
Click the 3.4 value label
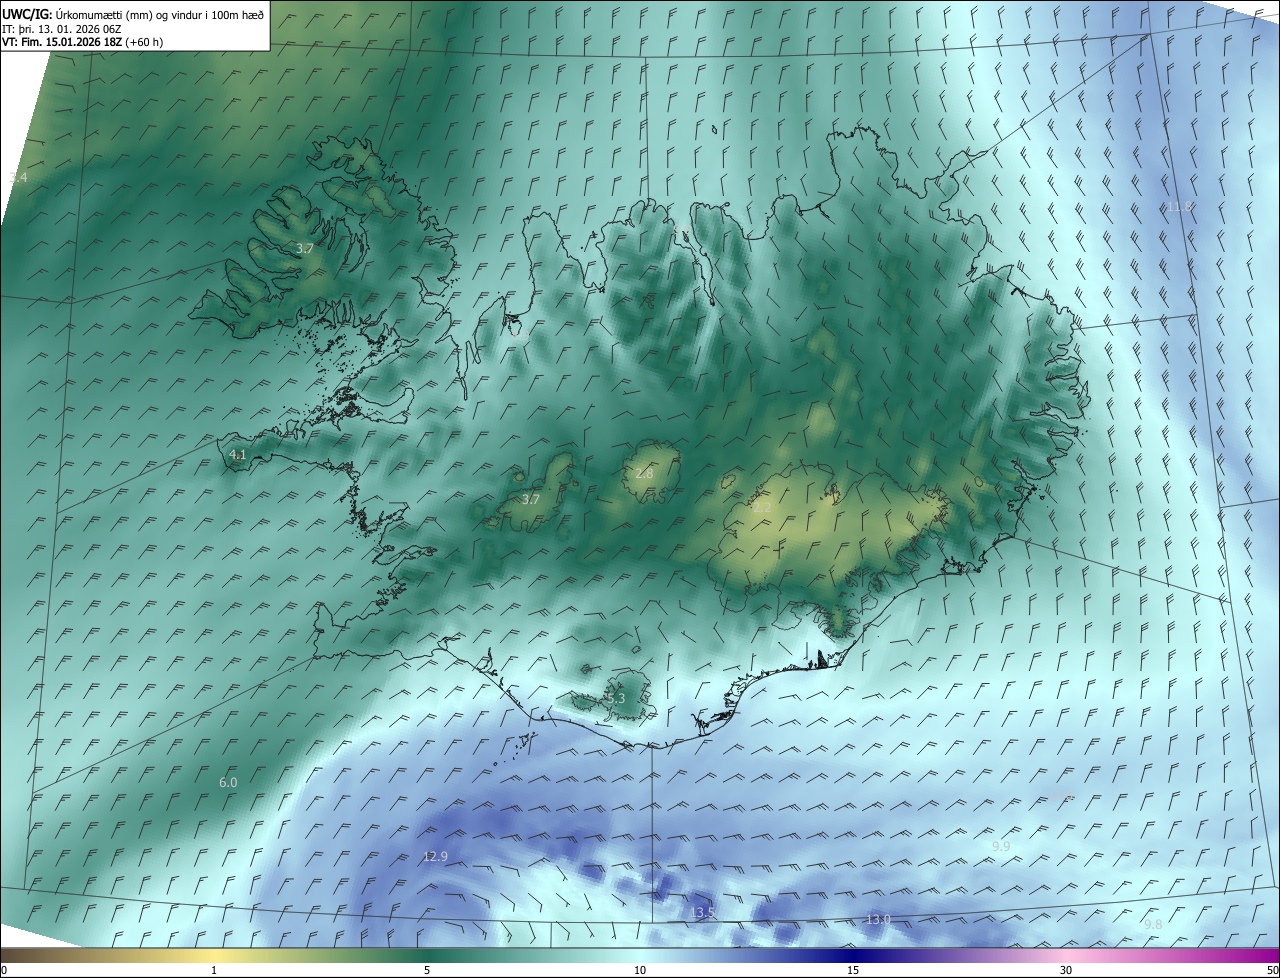point(18,177)
